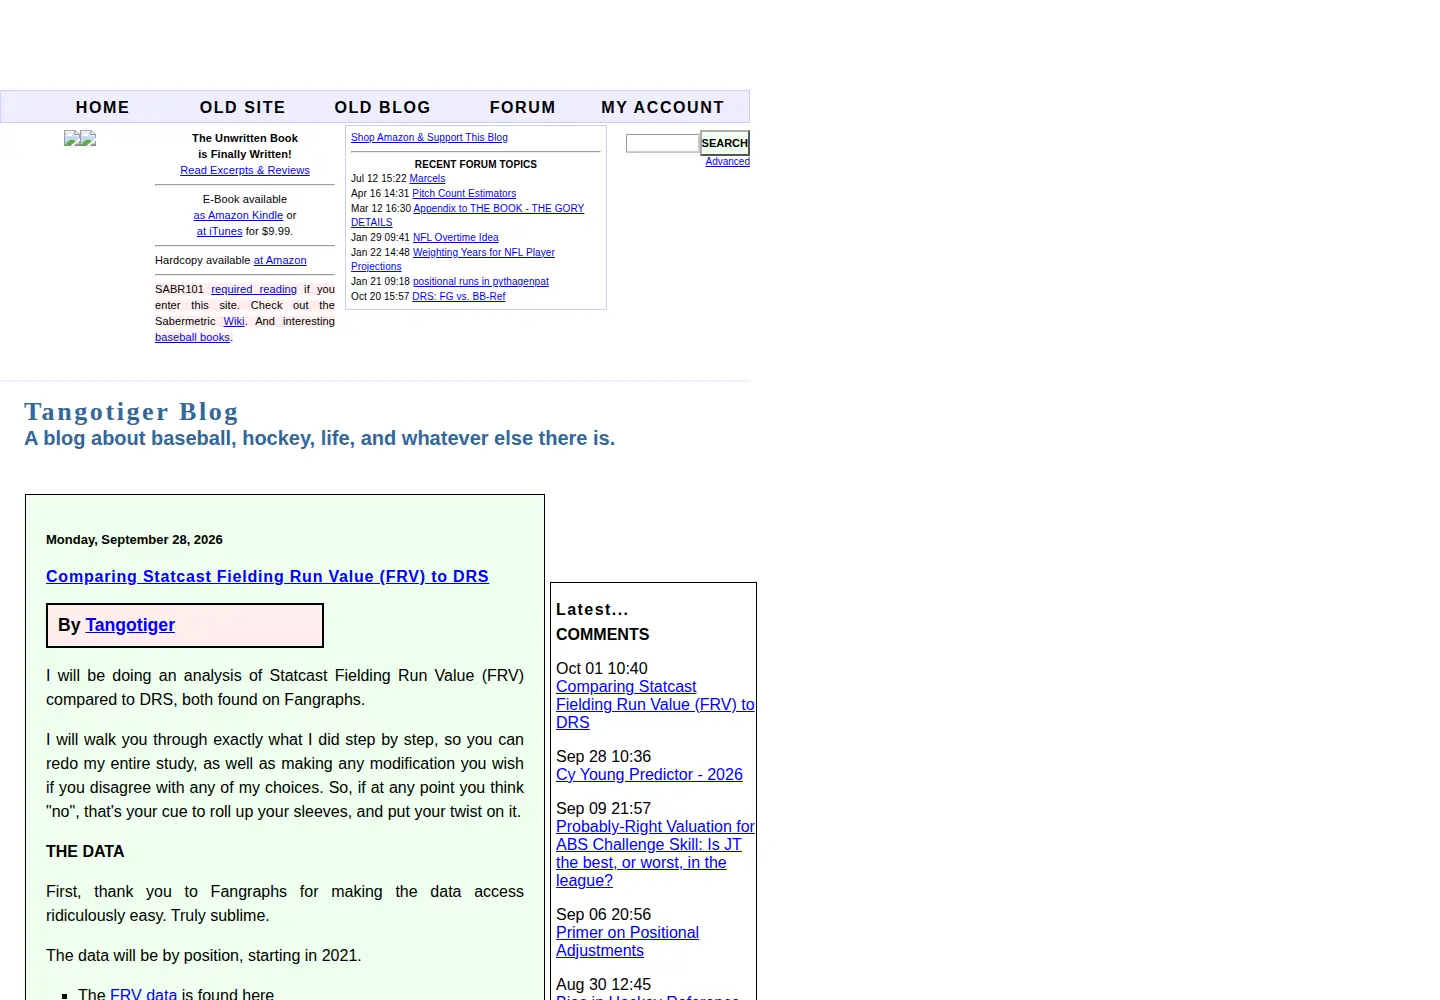This screenshot has height=1000, width=1440.
Task: Click the SEARCH button
Action: click(x=725, y=143)
